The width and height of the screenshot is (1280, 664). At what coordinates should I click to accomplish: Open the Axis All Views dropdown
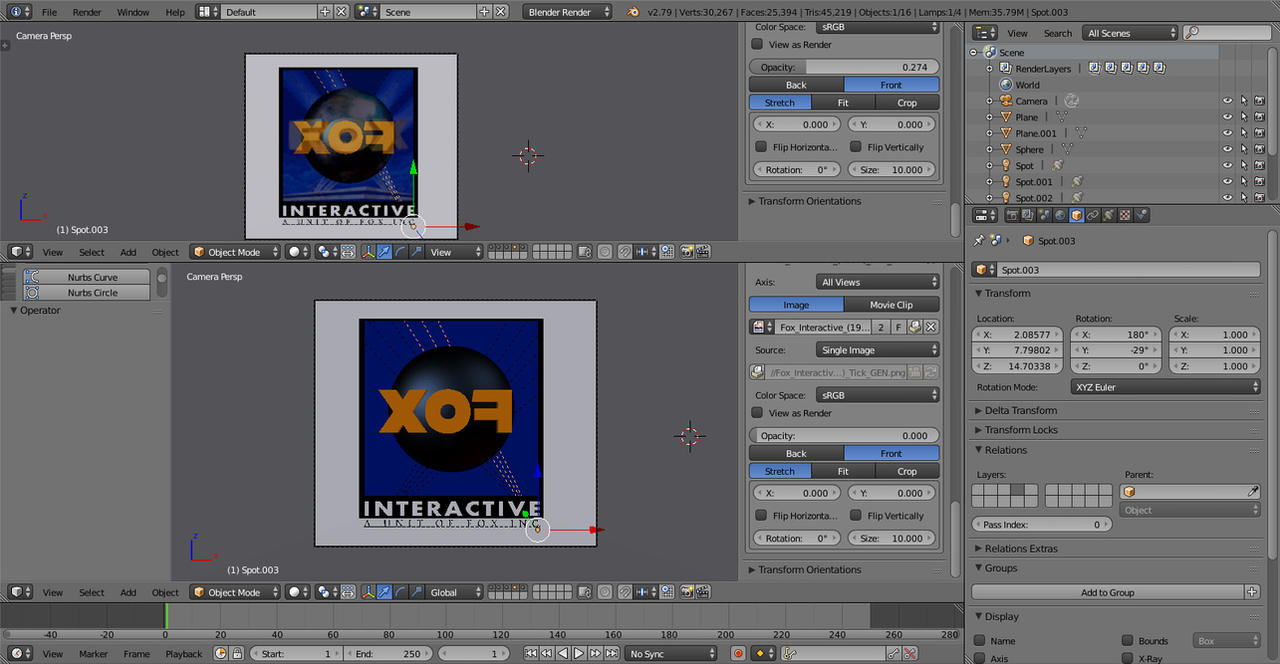pyautogui.click(x=878, y=282)
